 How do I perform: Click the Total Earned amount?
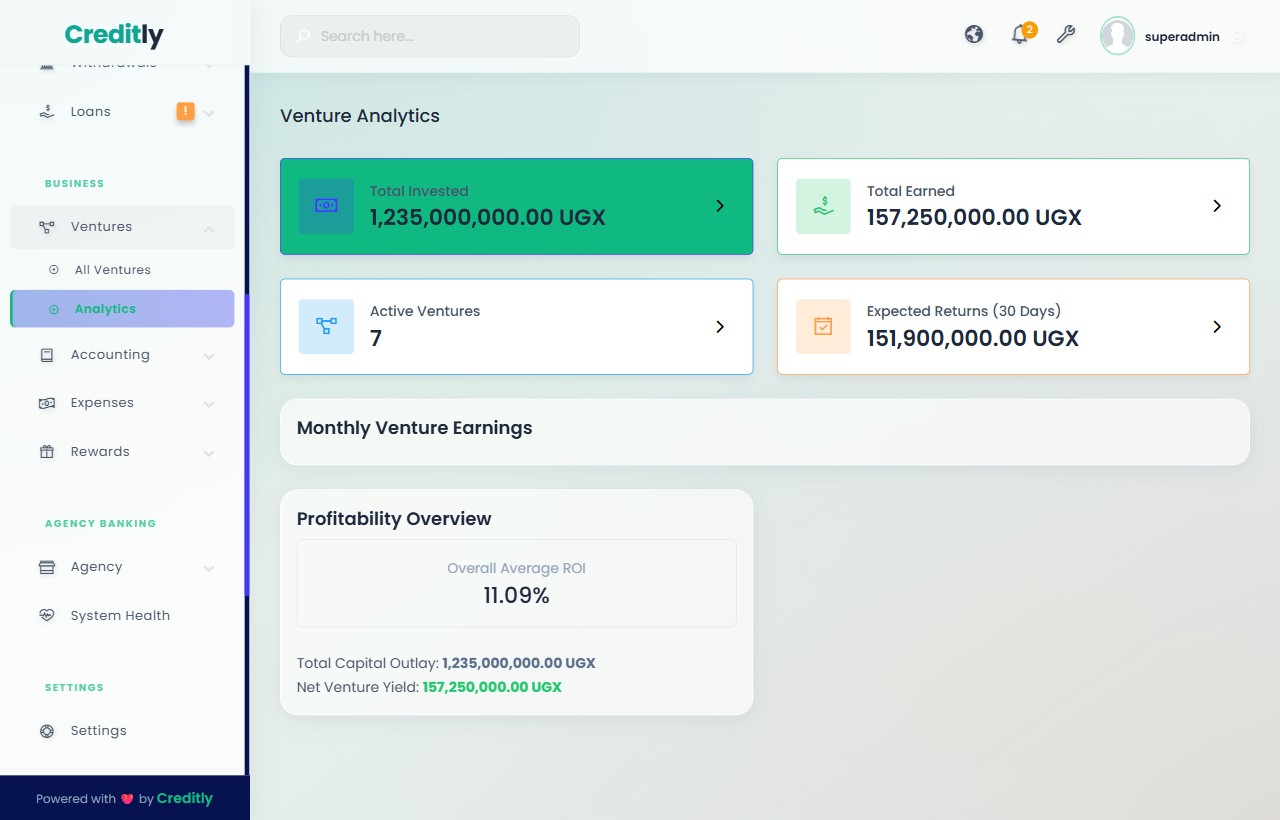974,218
